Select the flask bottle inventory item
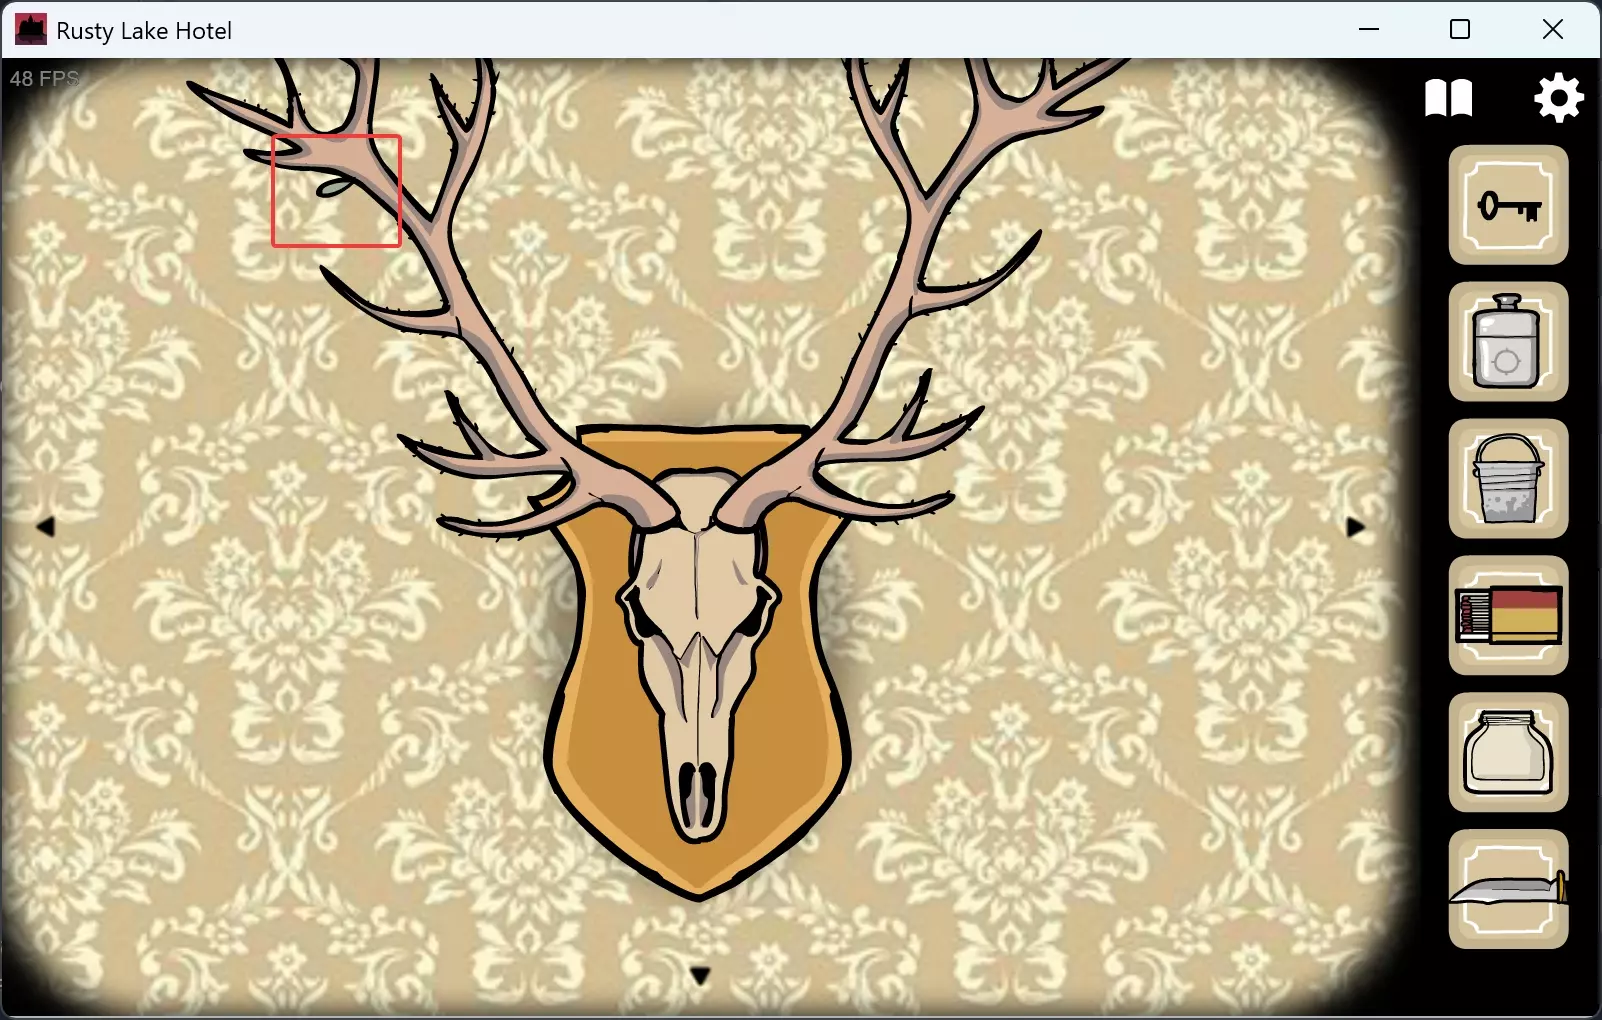Viewport: 1602px width, 1020px height. pyautogui.click(x=1508, y=342)
